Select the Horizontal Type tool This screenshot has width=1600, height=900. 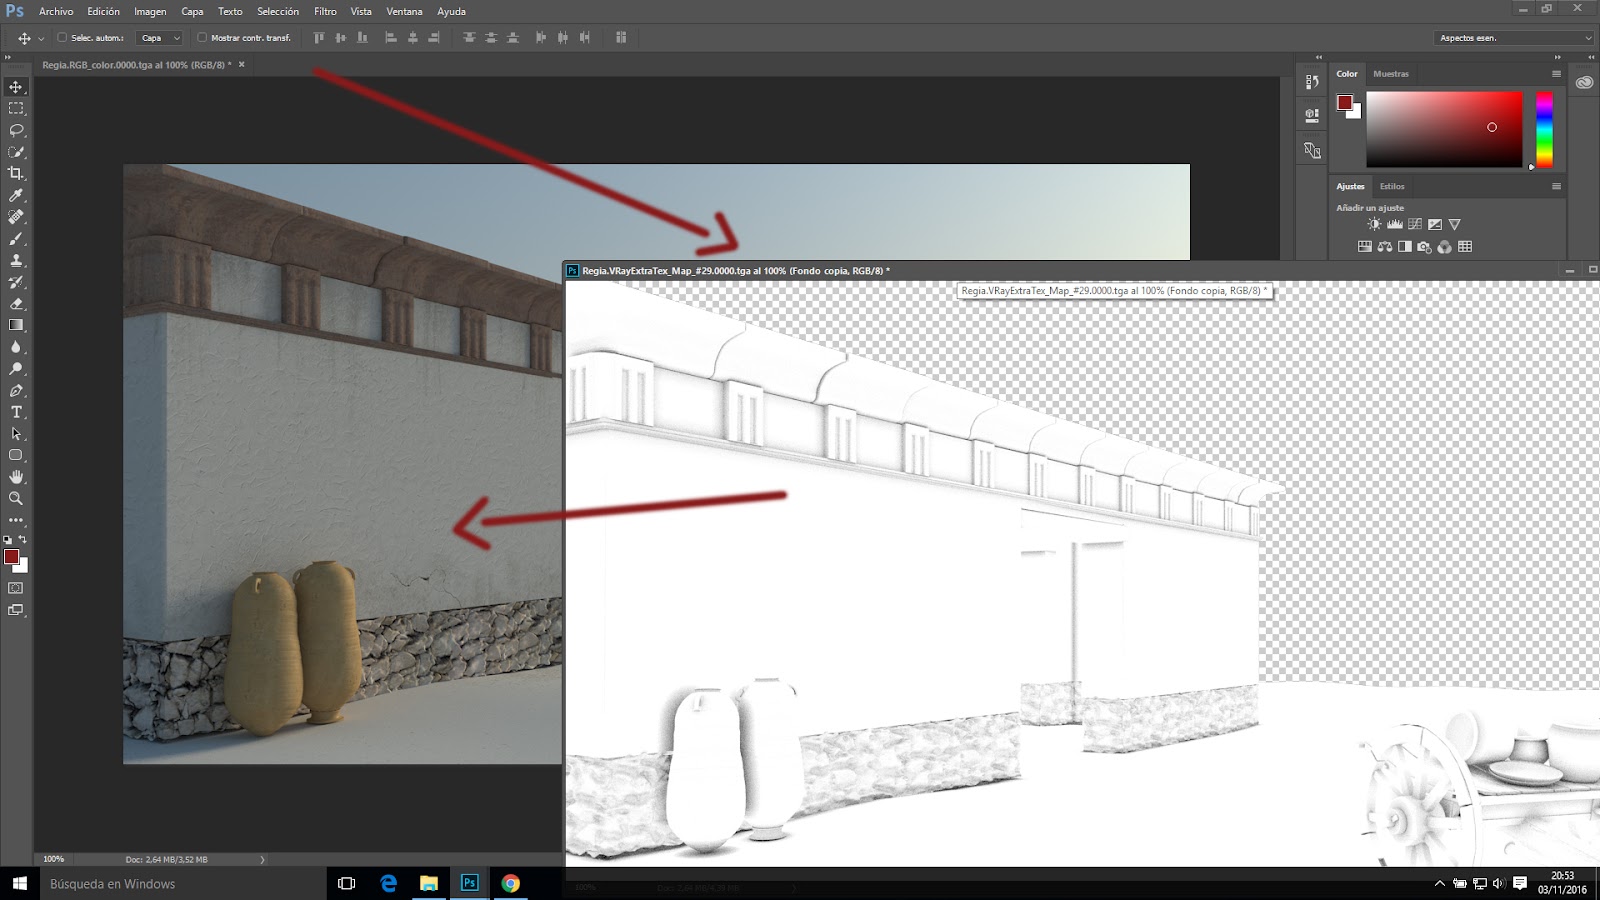click(16, 412)
